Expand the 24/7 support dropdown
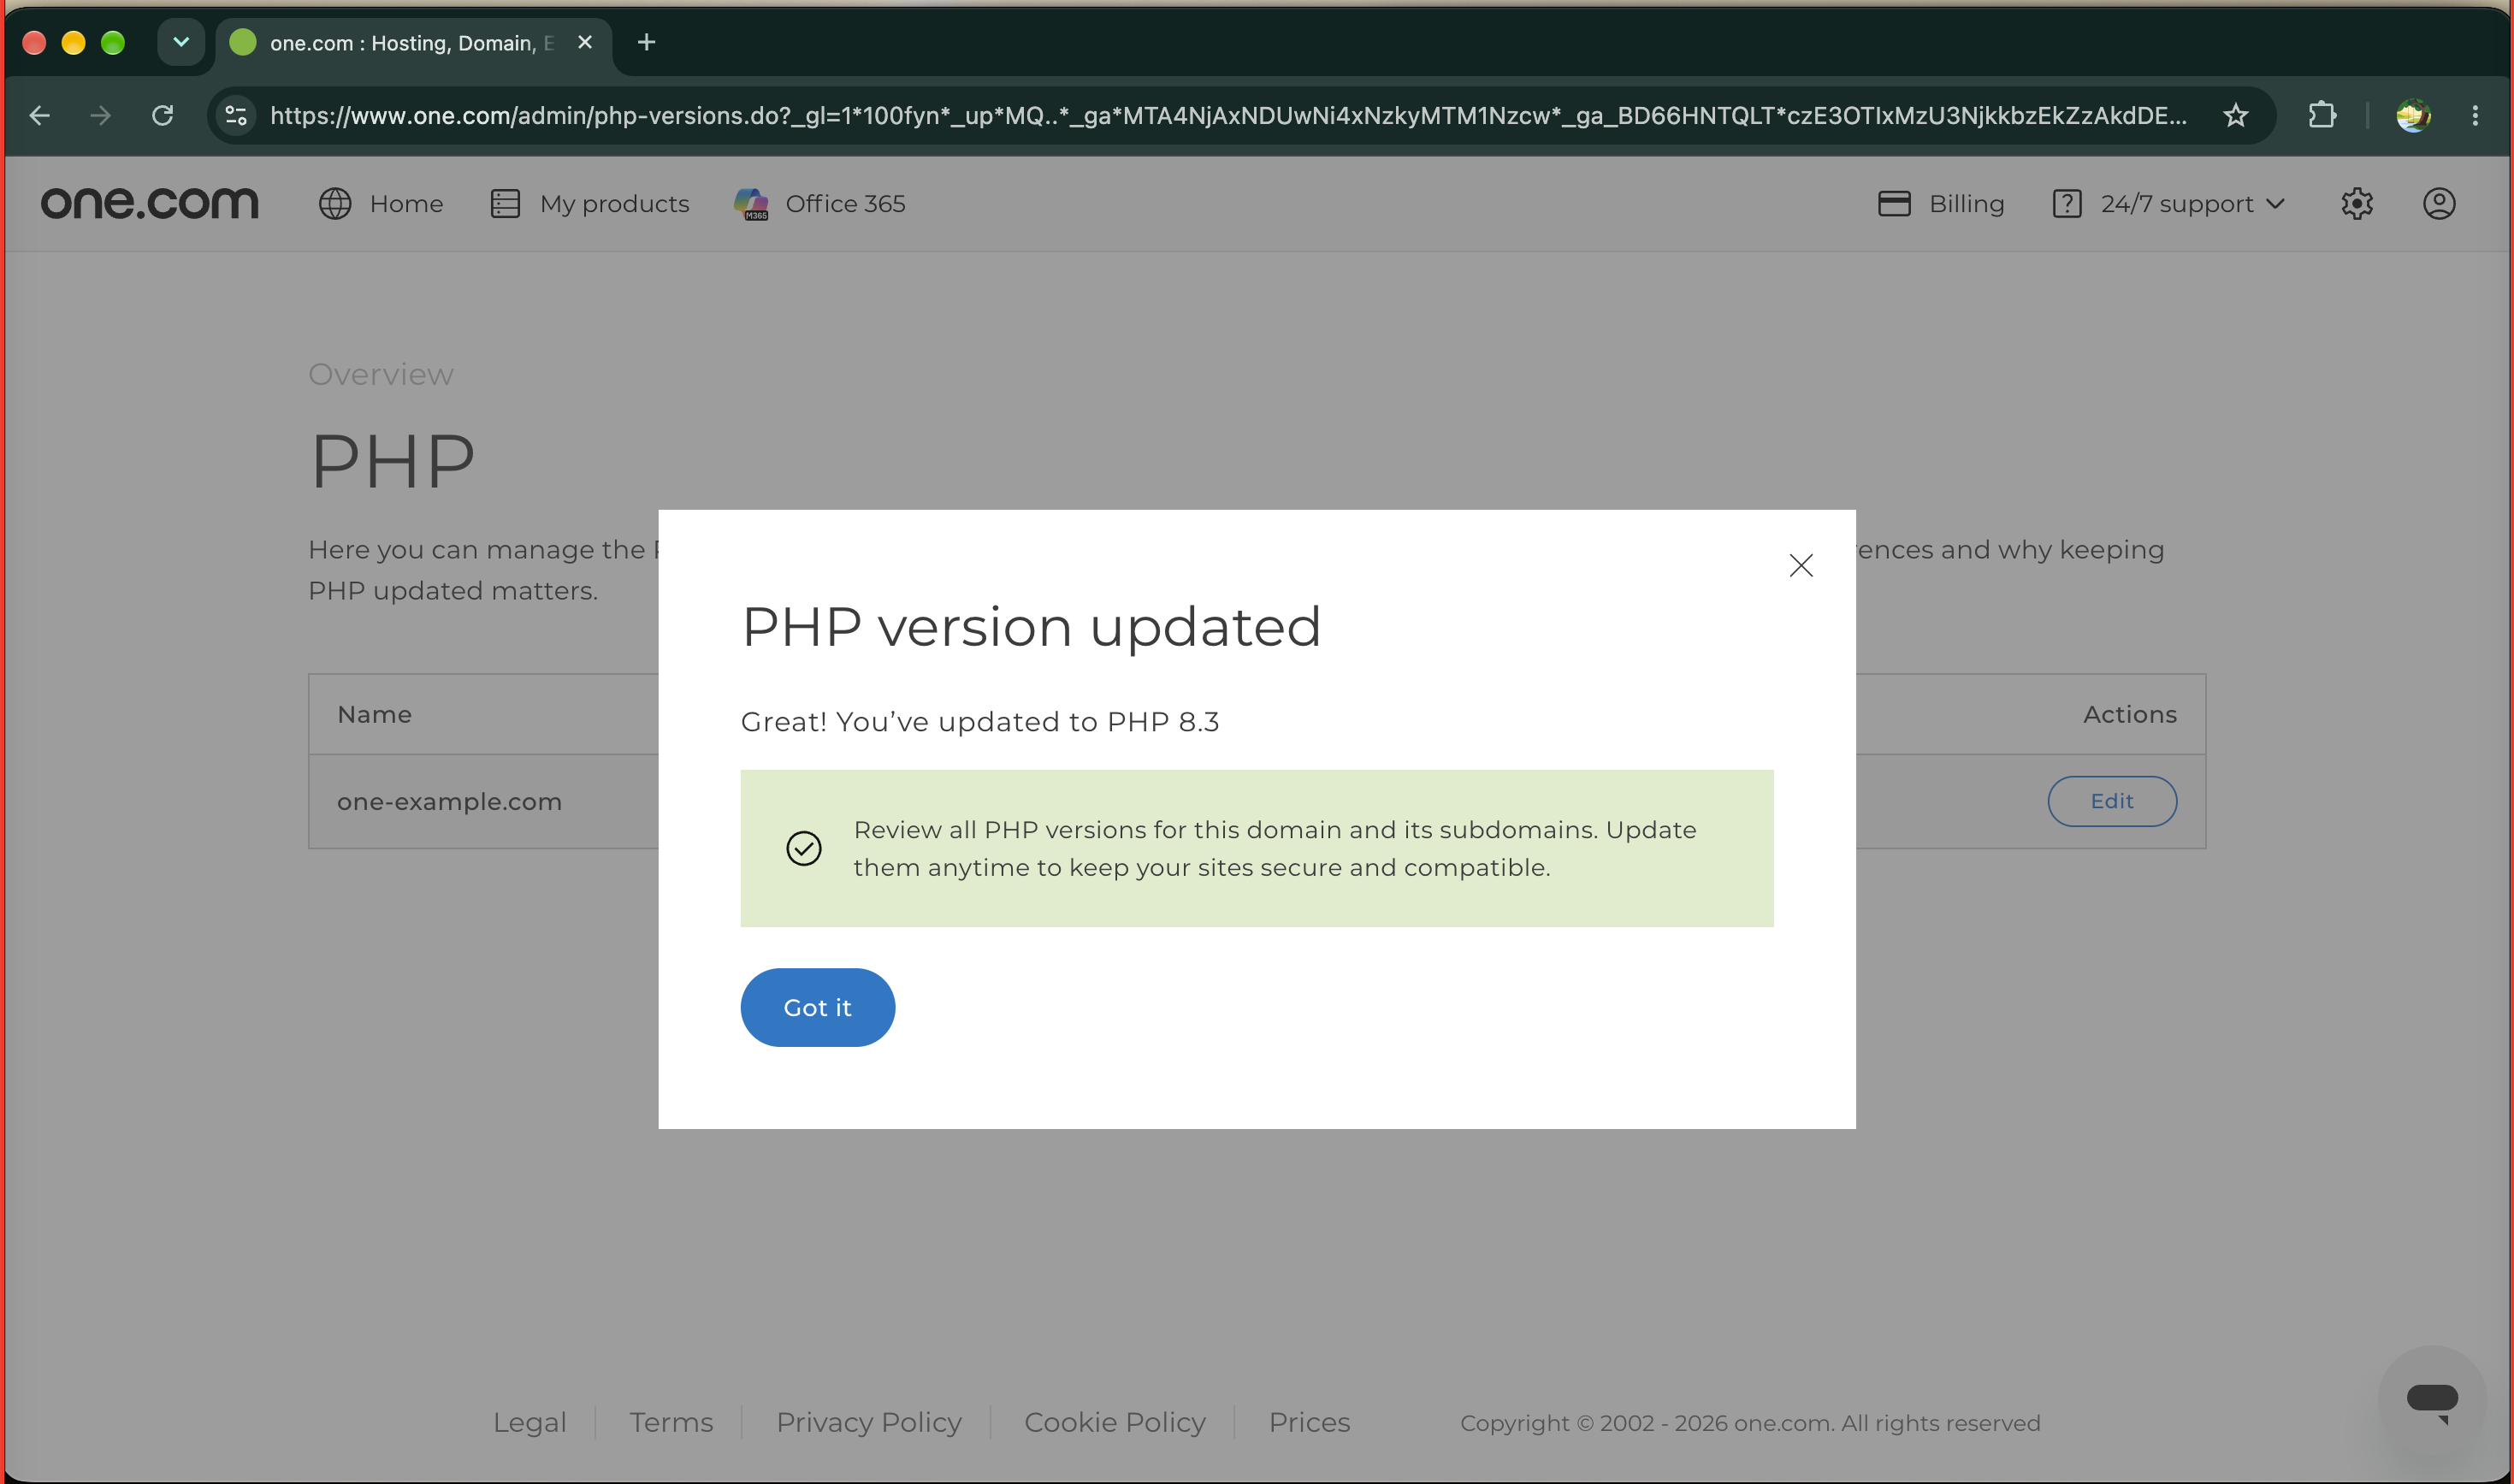The width and height of the screenshot is (2514, 1484). click(2168, 204)
